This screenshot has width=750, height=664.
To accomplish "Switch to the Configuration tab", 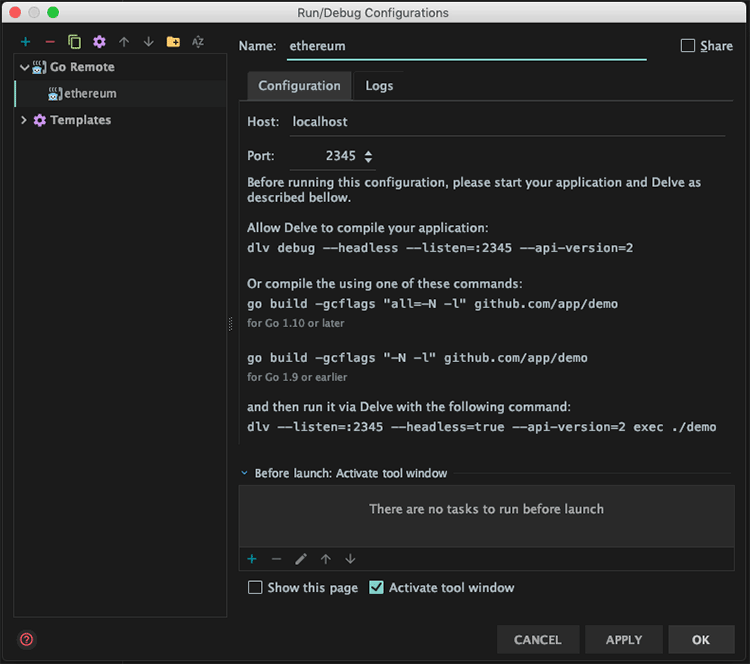I will point(299,86).
